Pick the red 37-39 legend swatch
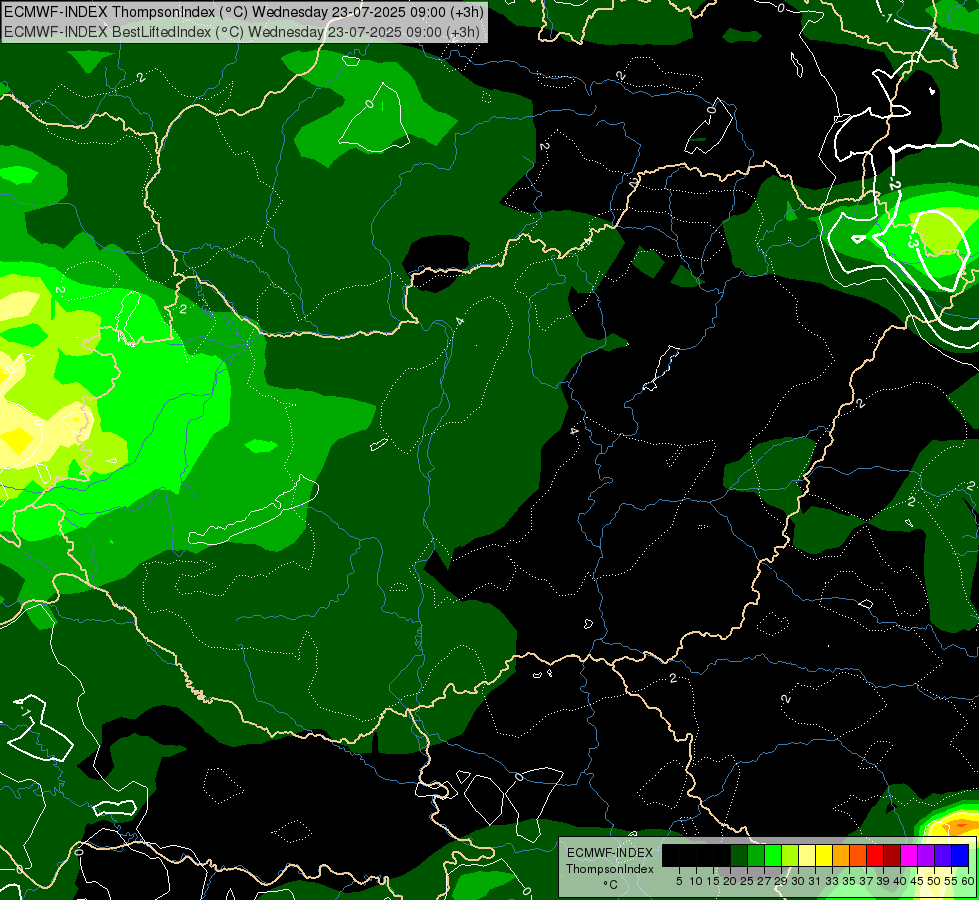Screen dimensions: 979x900 click(x=875, y=855)
